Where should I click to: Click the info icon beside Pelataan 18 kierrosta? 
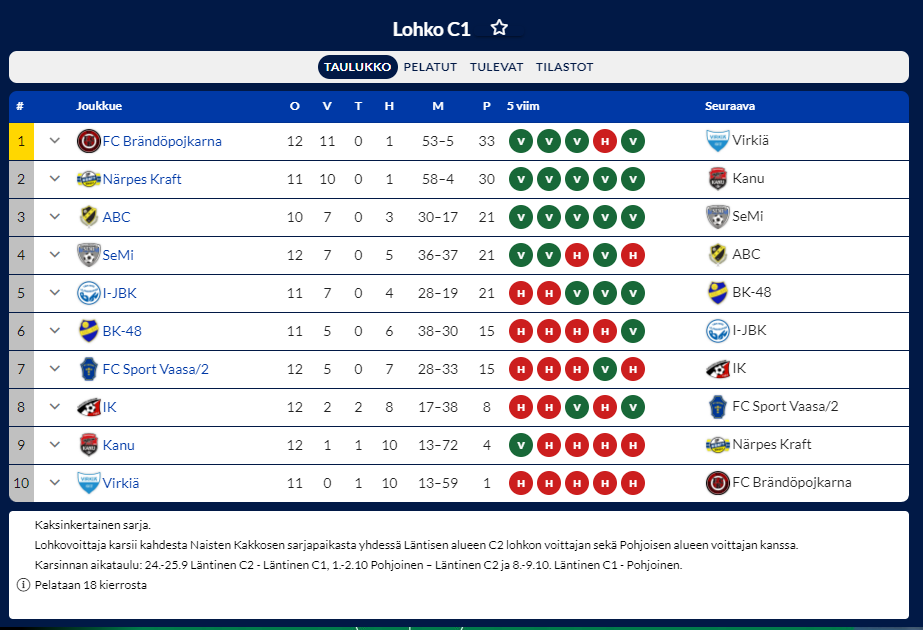tap(23, 585)
